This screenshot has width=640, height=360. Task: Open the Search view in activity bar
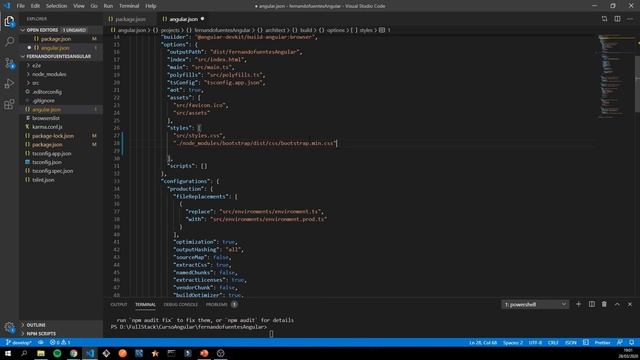point(9,41)
